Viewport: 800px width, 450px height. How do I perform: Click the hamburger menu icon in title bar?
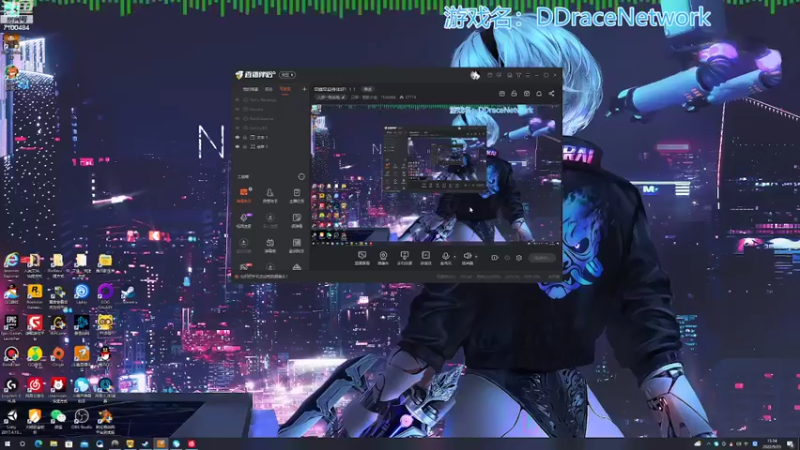[x=528, y=75]
